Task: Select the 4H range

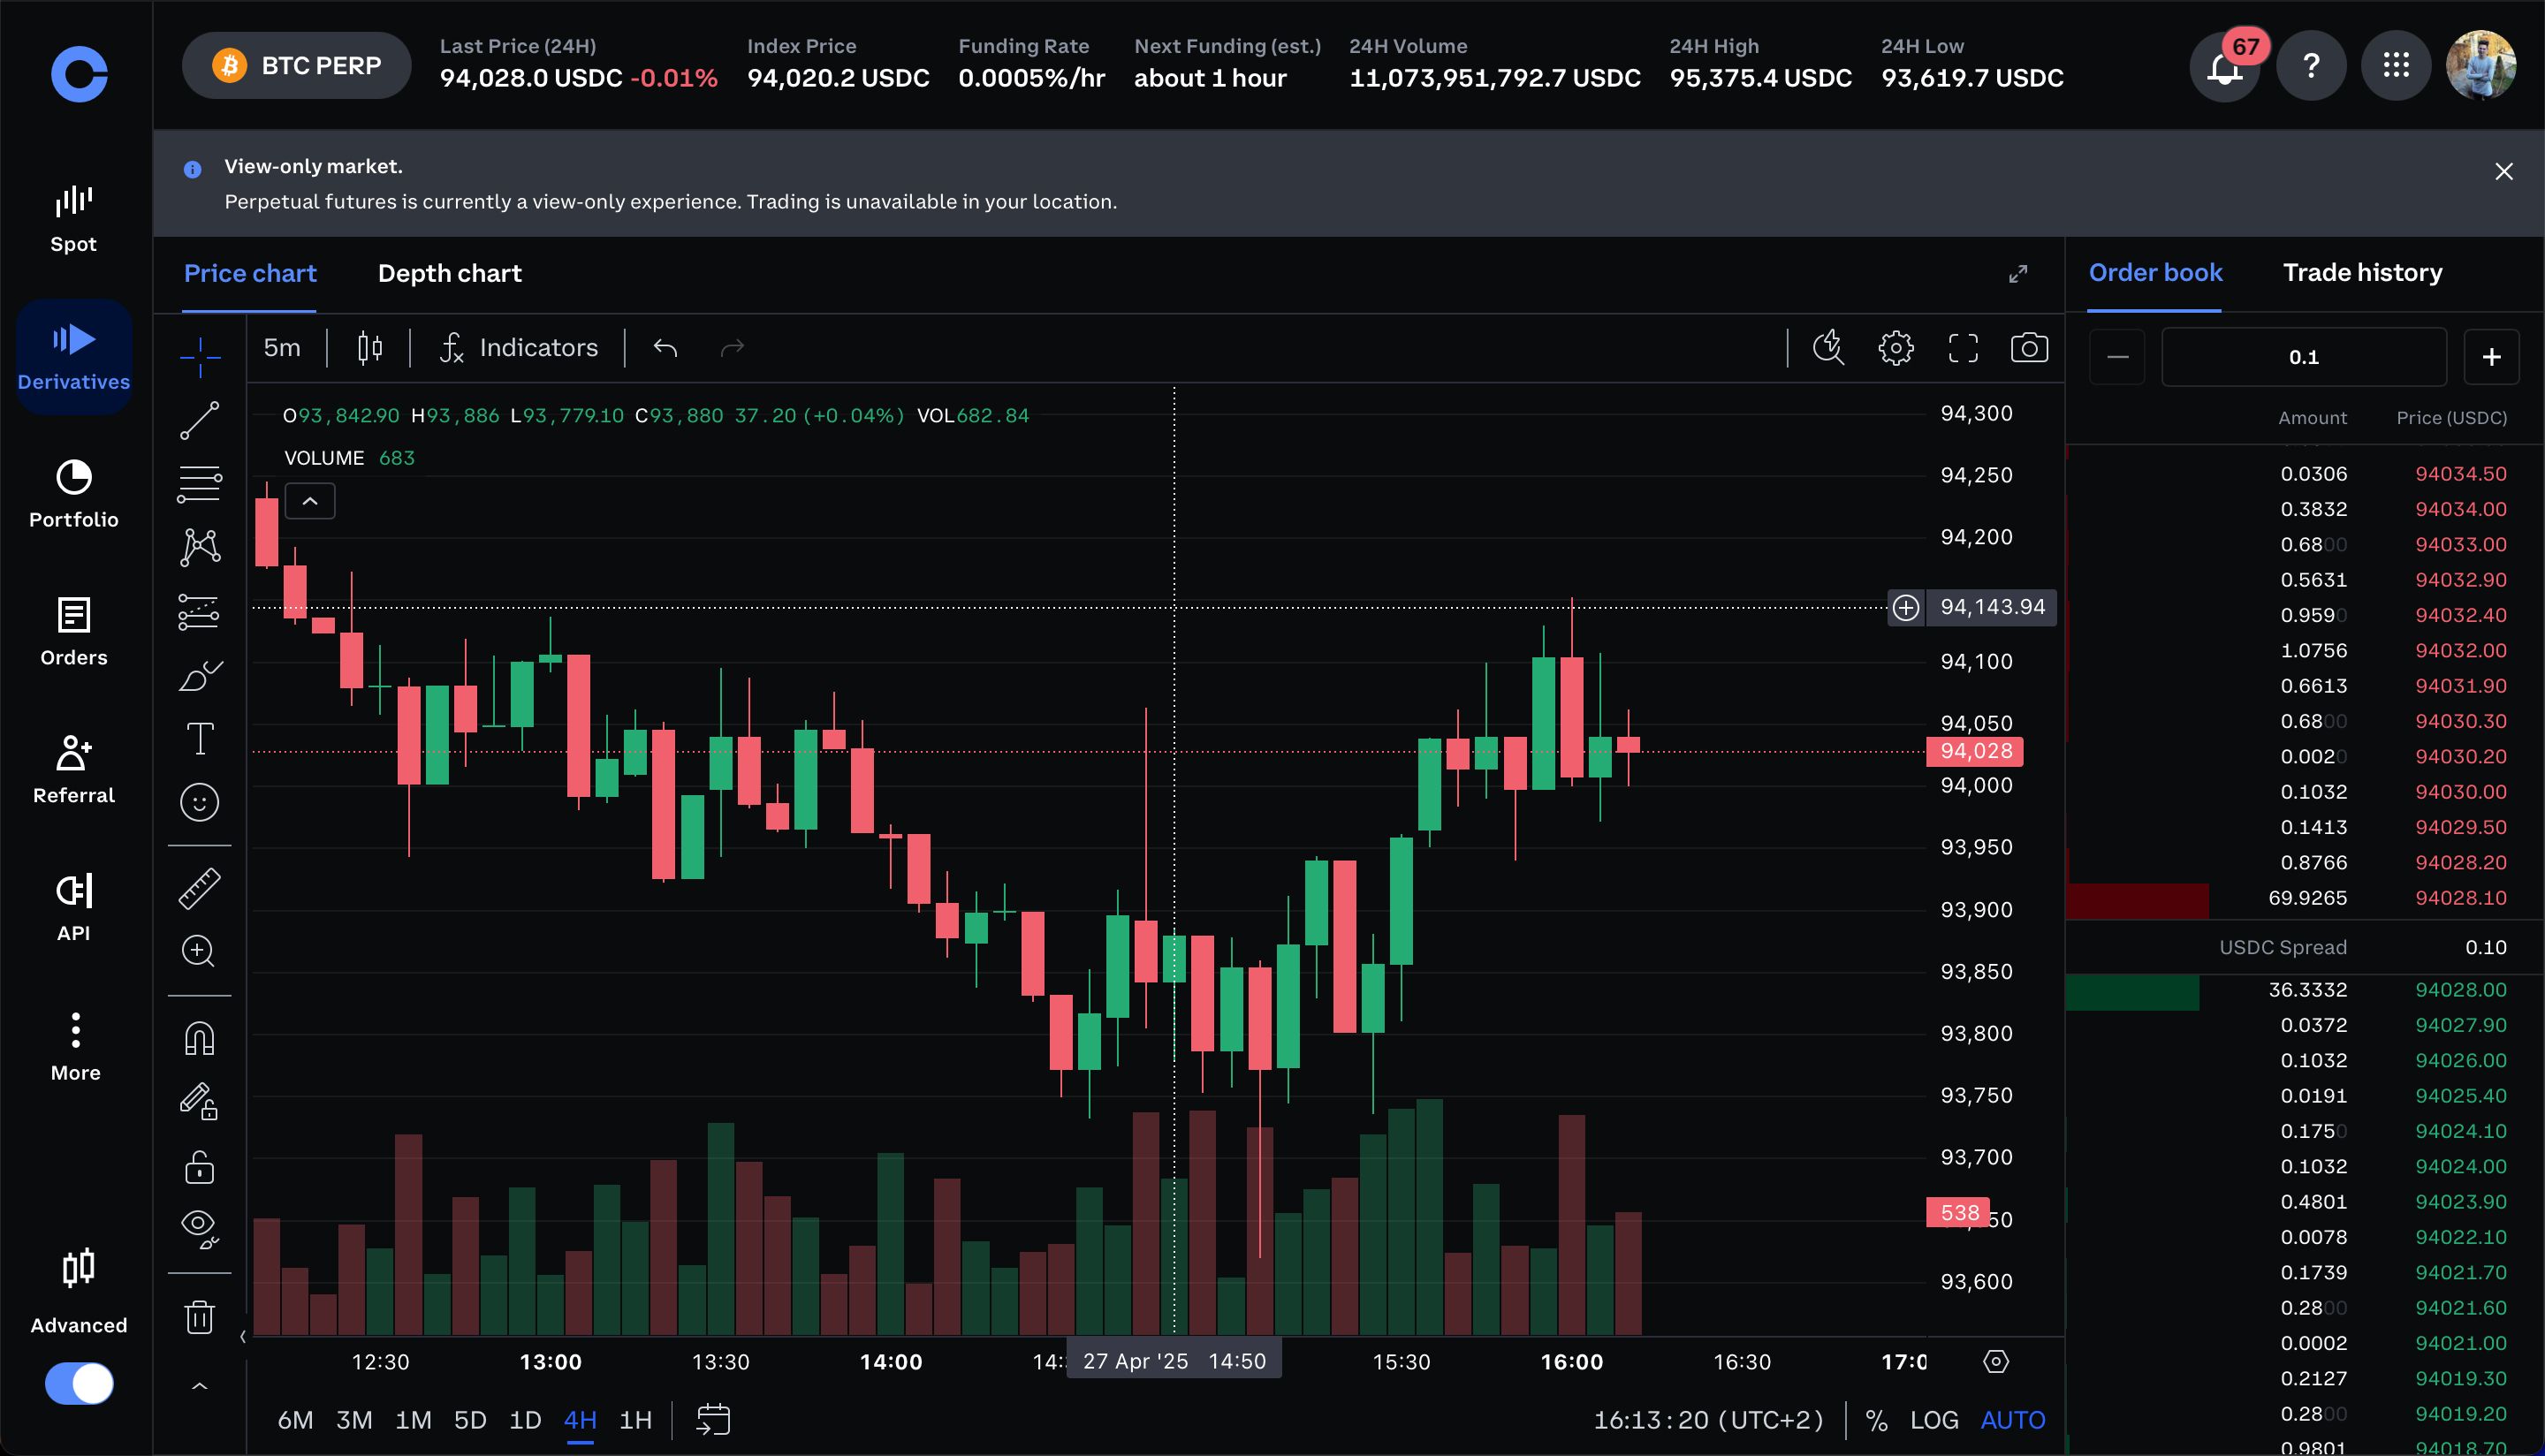Action: pos(580,1420)
